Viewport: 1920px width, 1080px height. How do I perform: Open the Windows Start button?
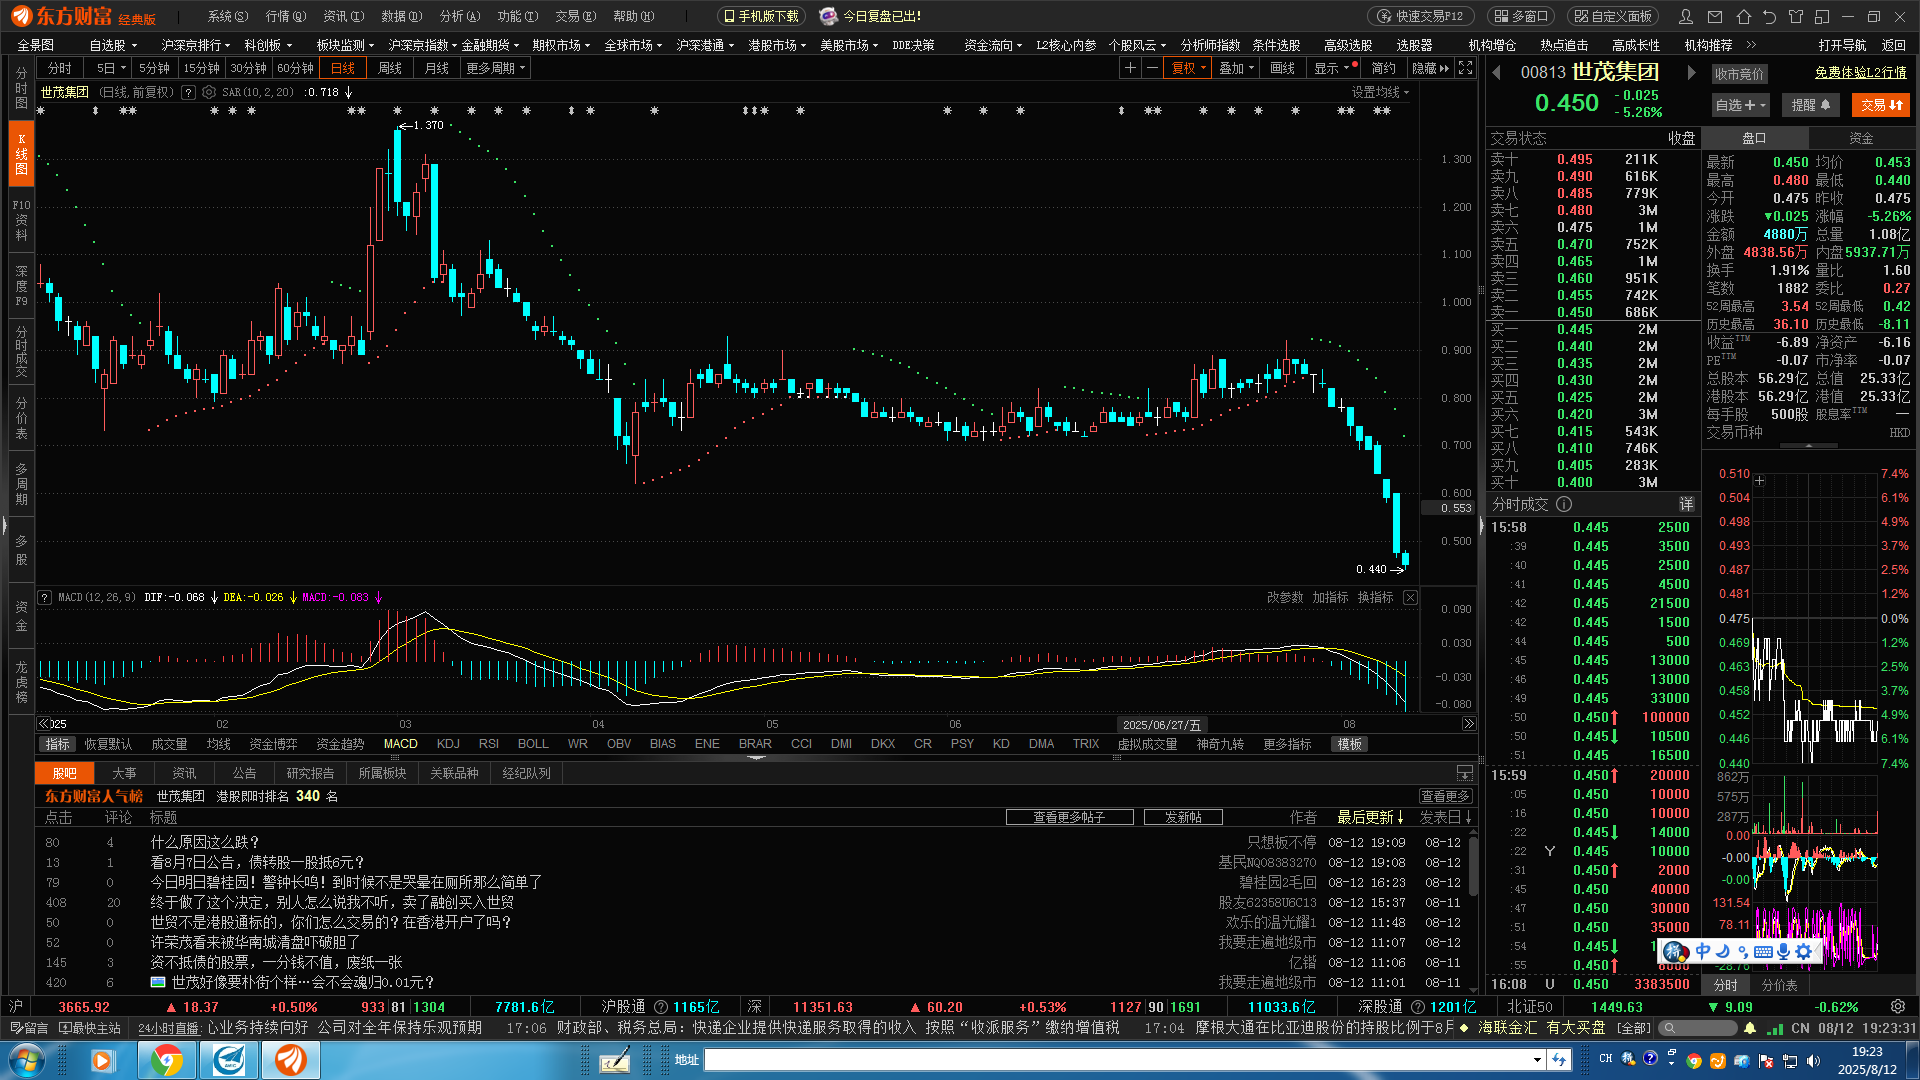coord(26,1060)
